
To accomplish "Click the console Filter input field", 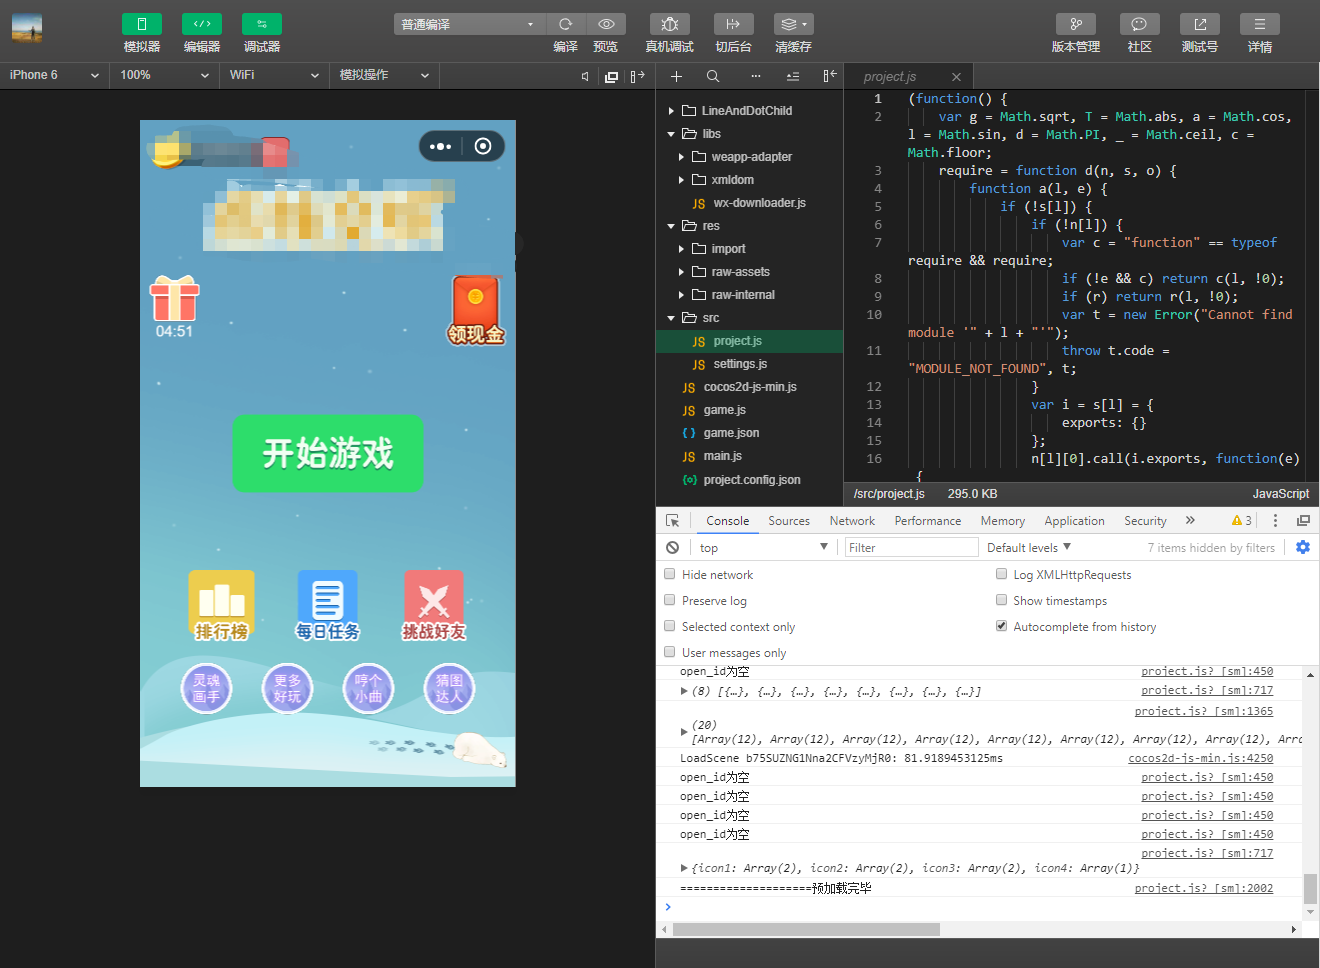I will [x=910, y=547].
